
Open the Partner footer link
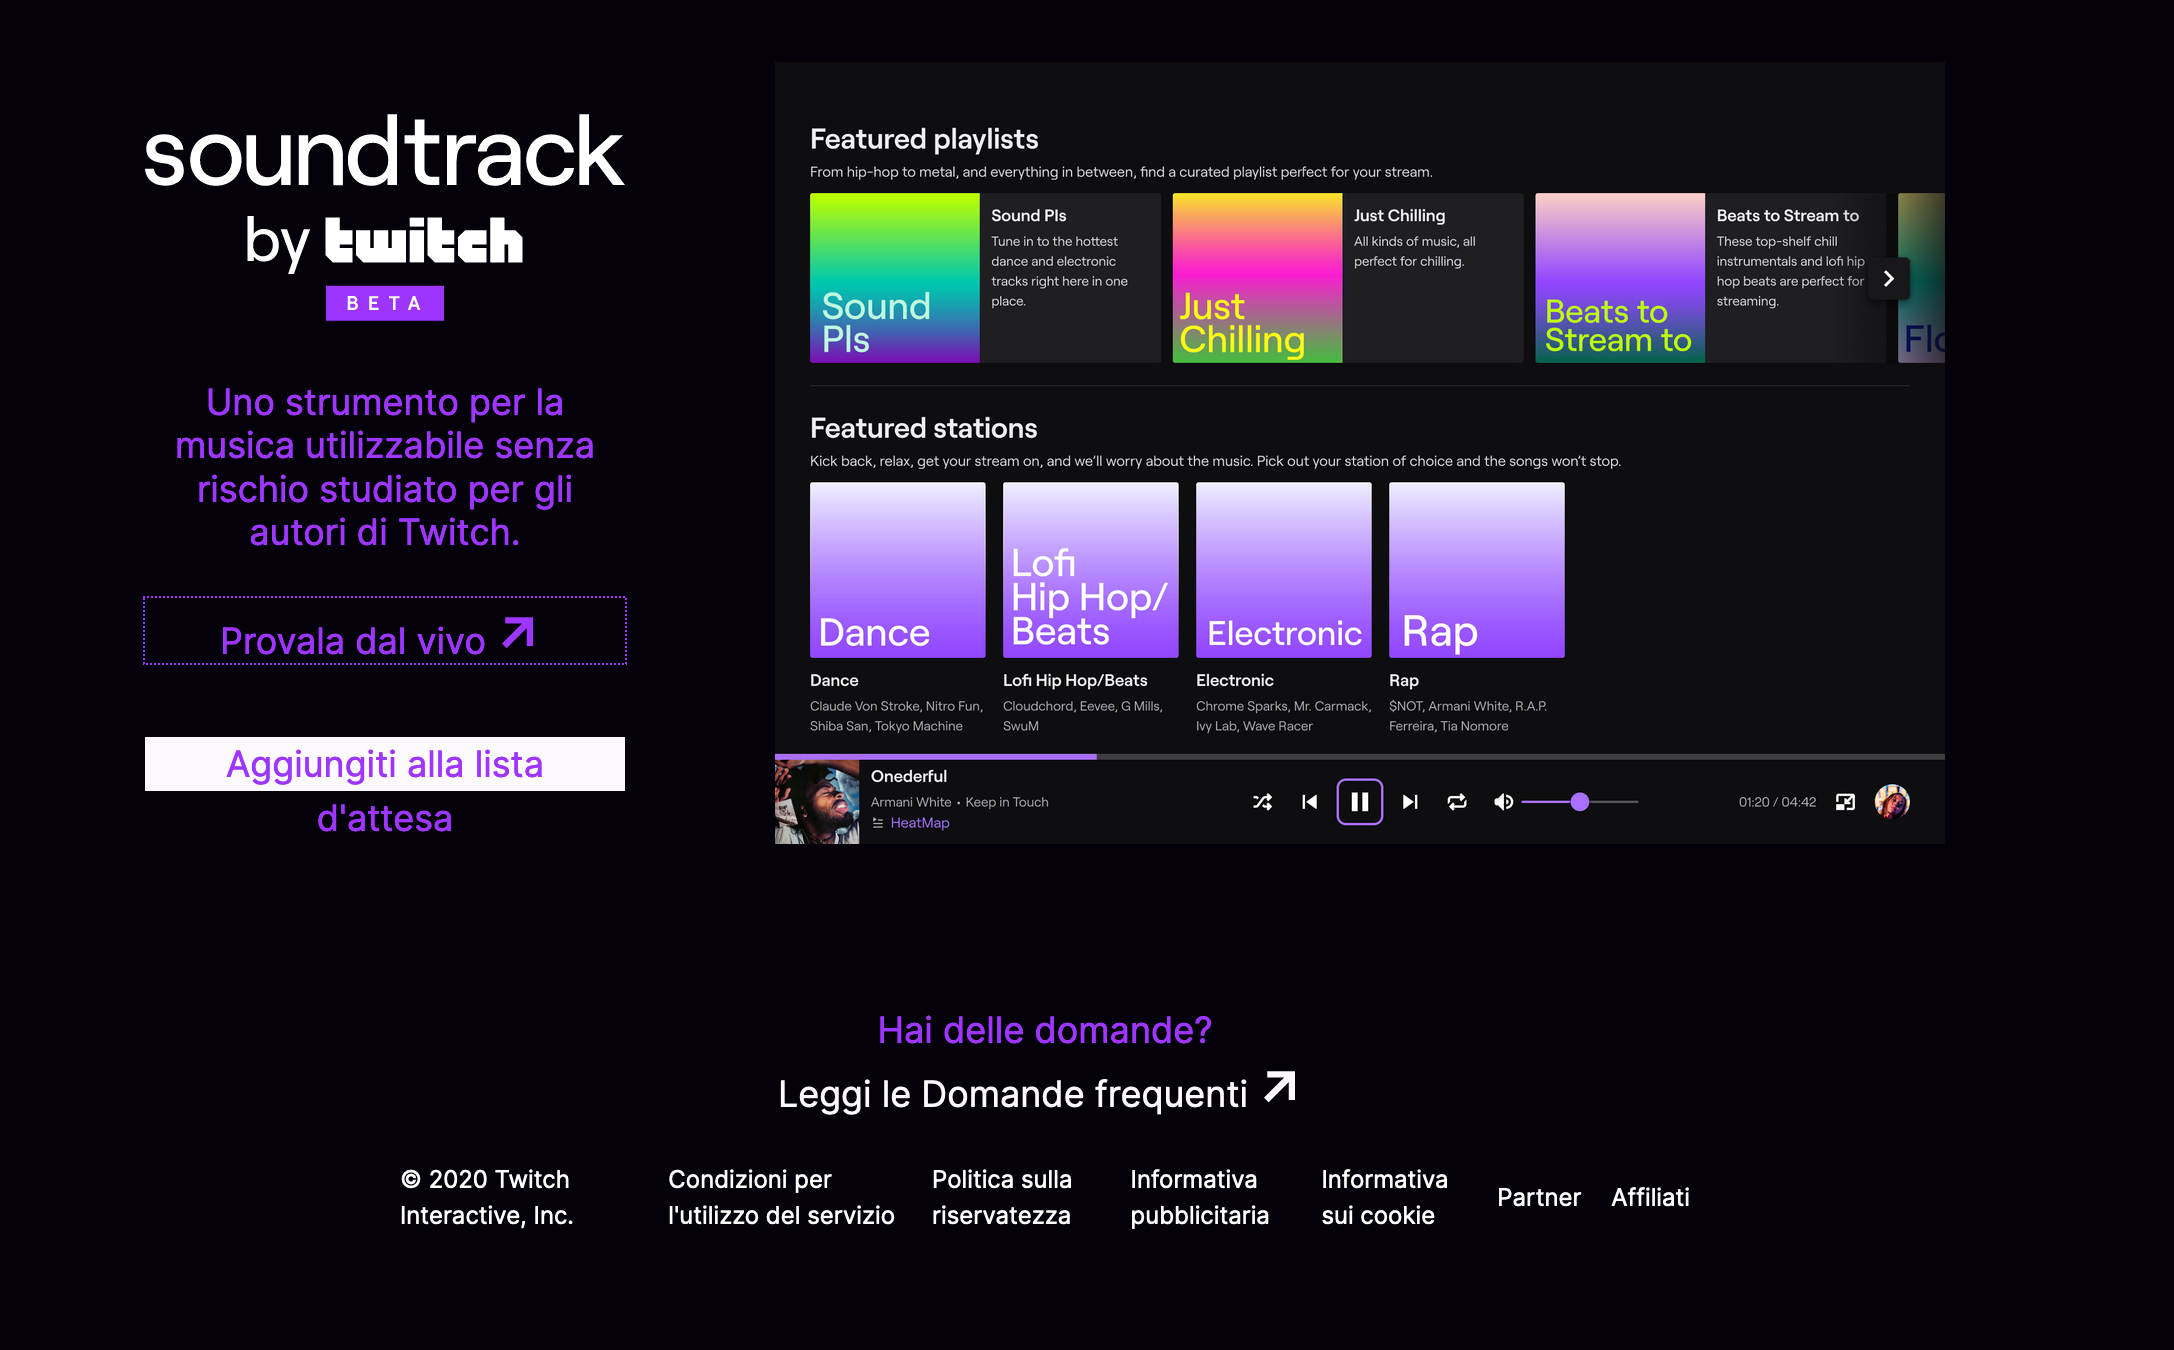tap(1539, 1197)
